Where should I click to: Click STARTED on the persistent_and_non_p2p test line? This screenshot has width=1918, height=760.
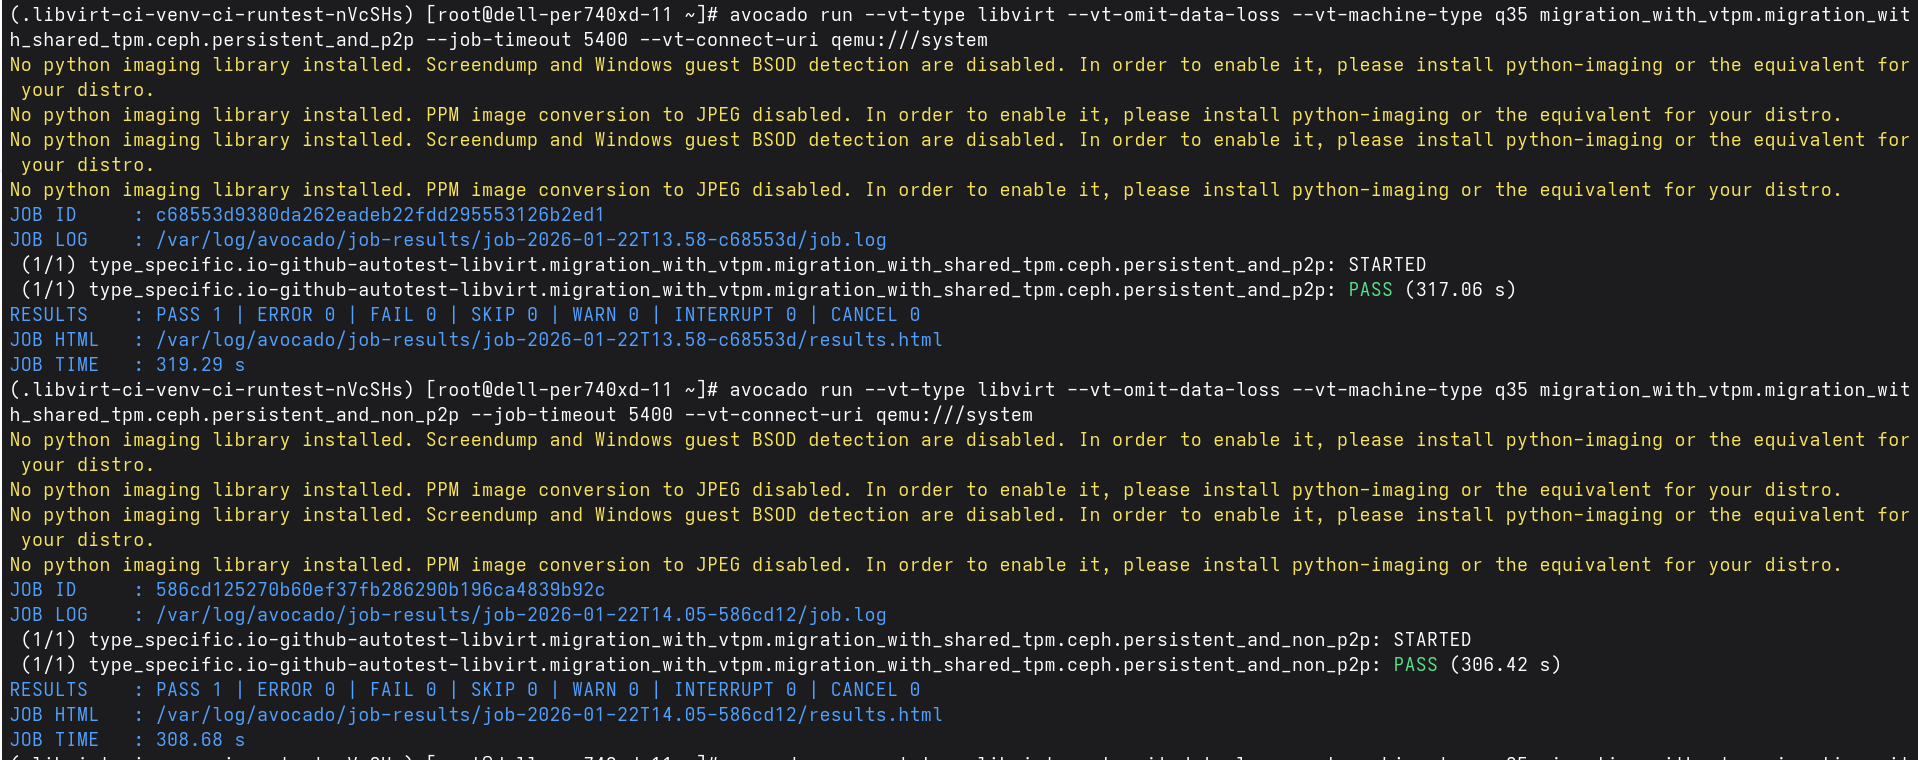point(1432,640)
